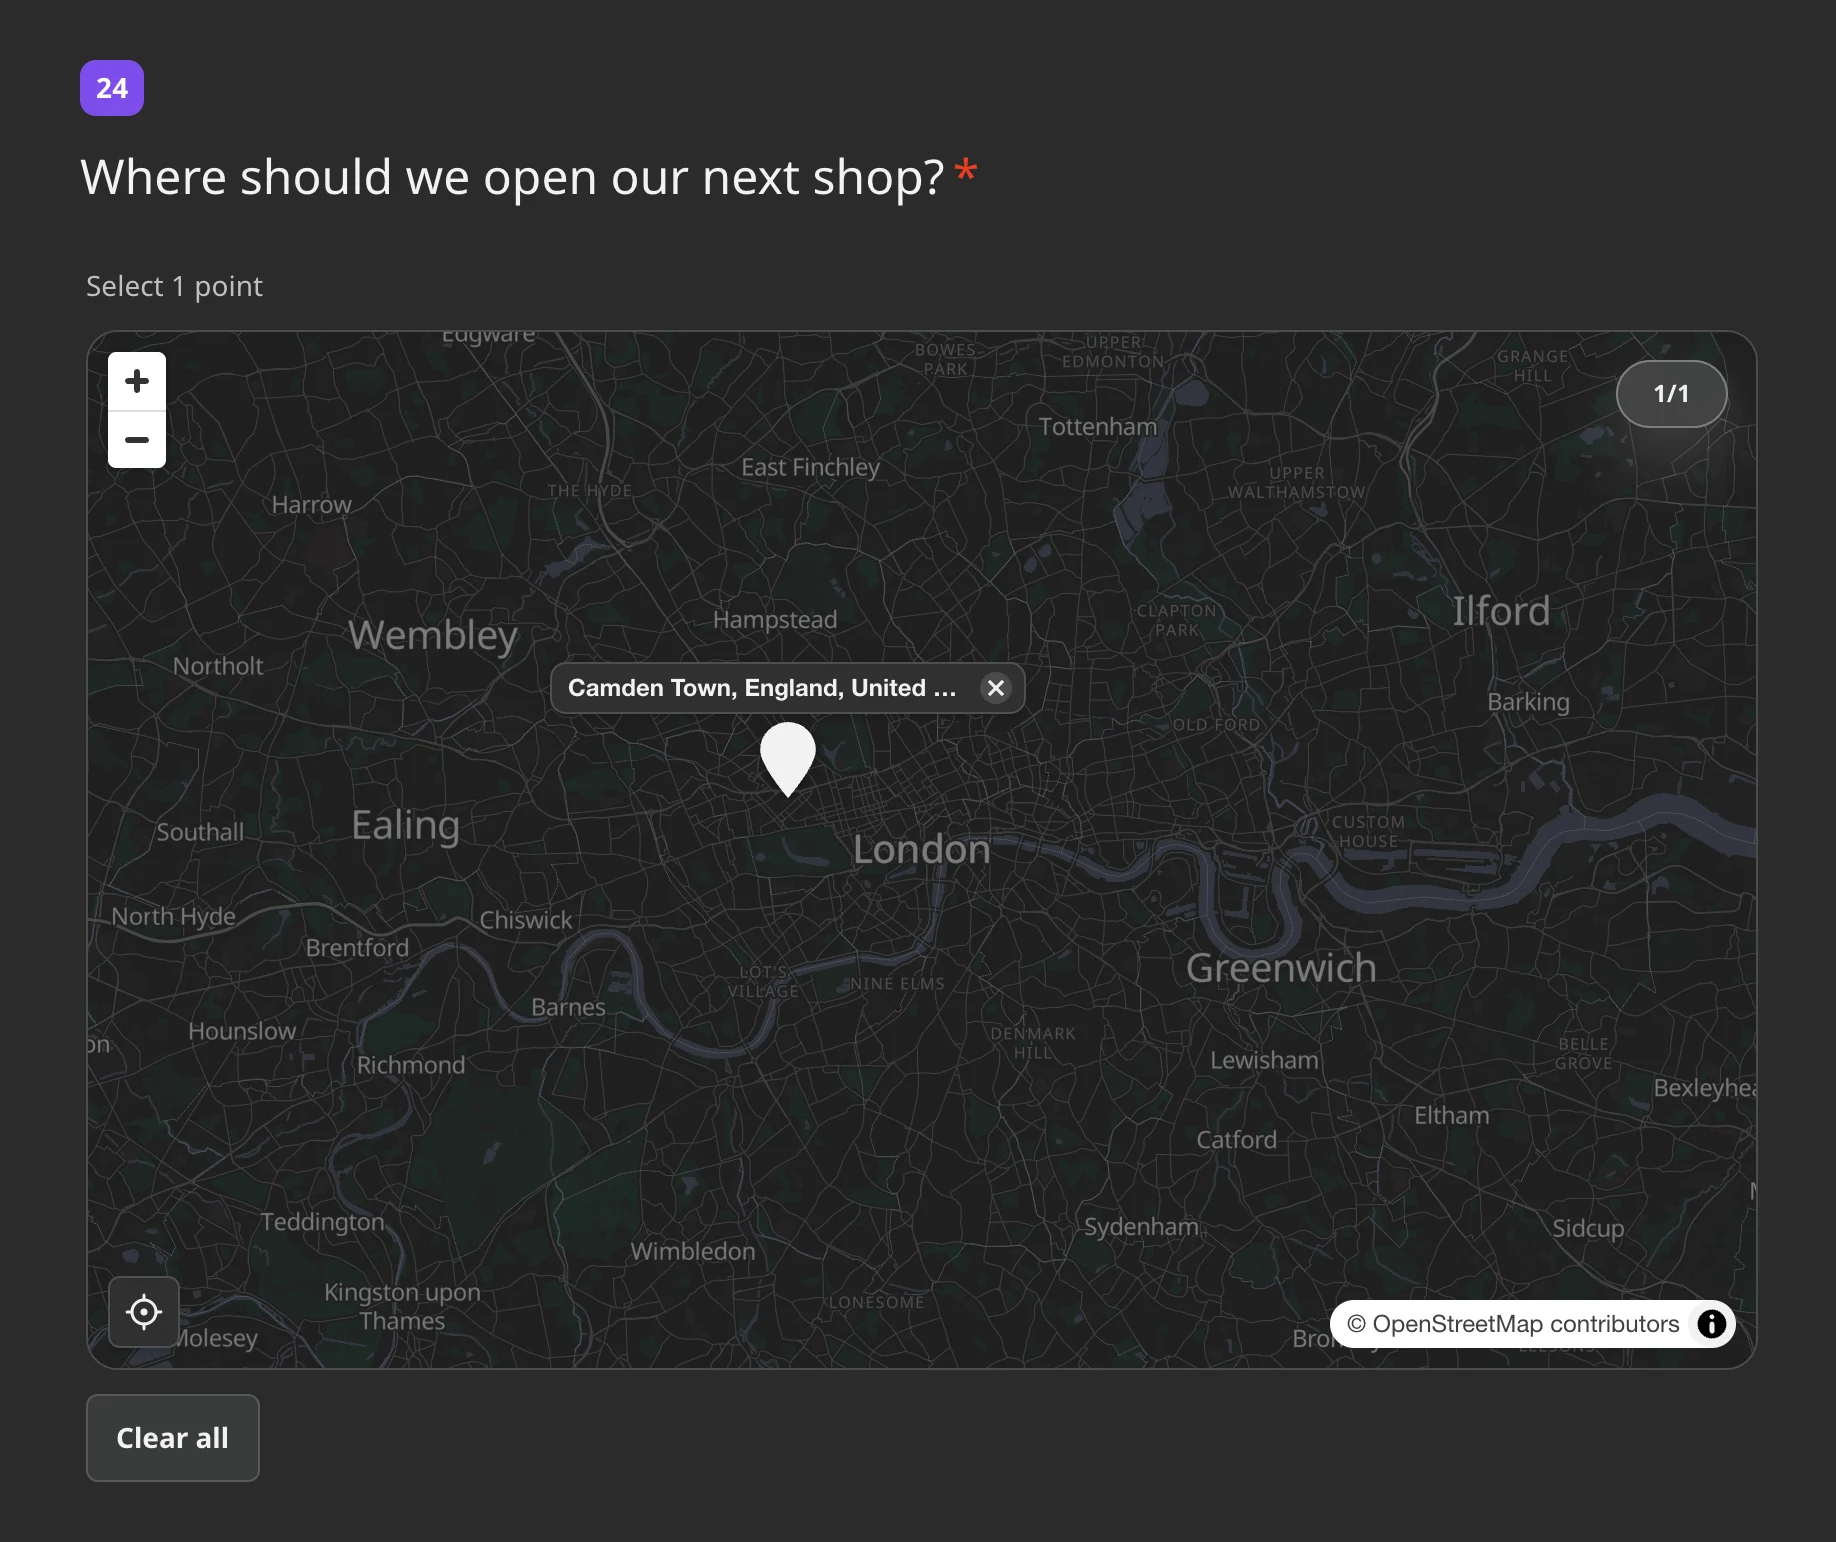Image resolution: width=1836 pixels, height=1542 pixels.
Task: Remove the Camden Town location tag
Action: (996, 688)
